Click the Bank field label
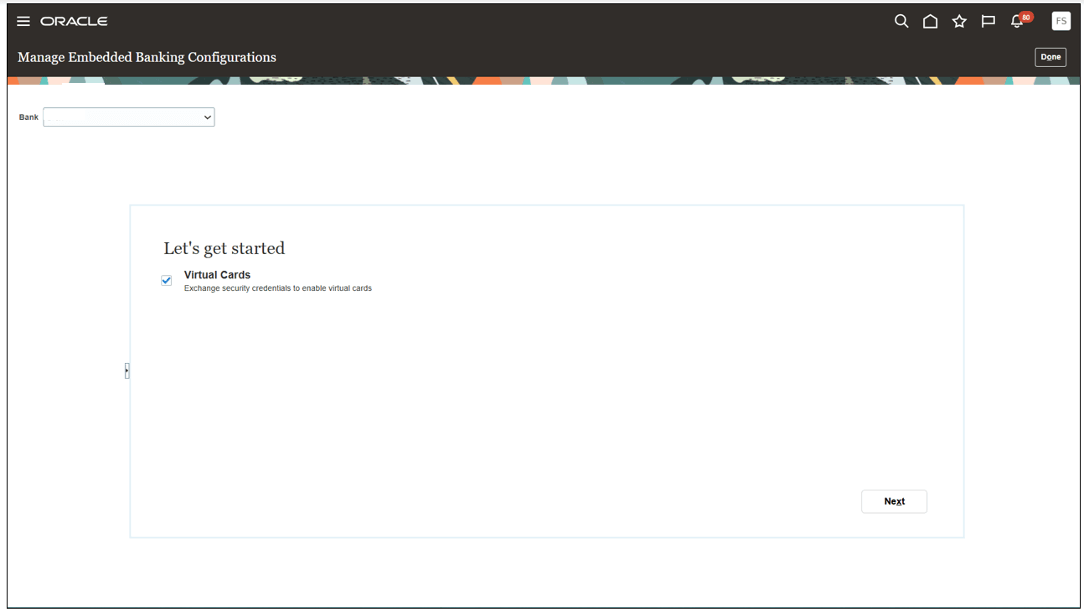 click(x=28, y=118)
